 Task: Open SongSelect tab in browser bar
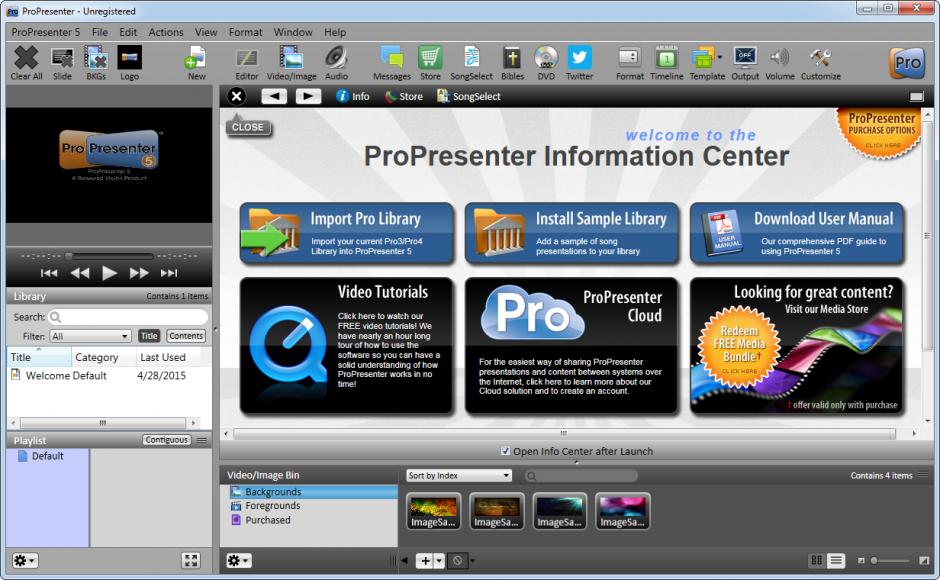click(x=468, y=96)
